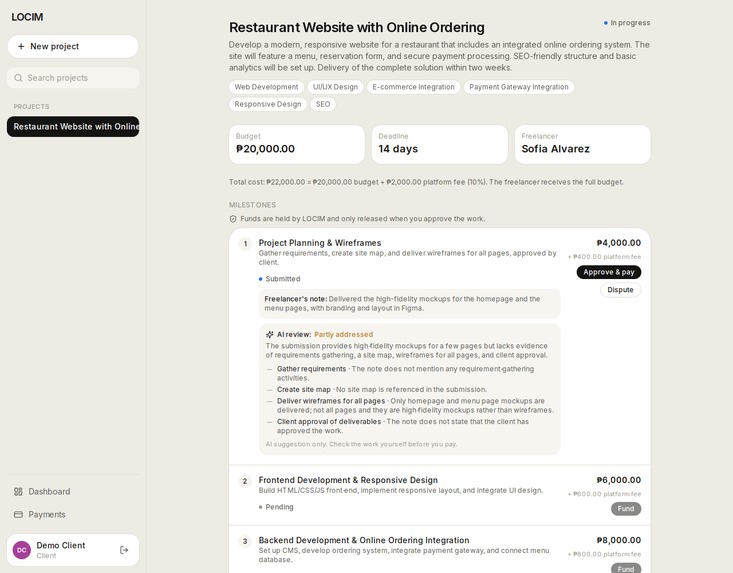Click milestone number 3 badge
Viewport: 733px width, 573px height.
tap(245, 541)
